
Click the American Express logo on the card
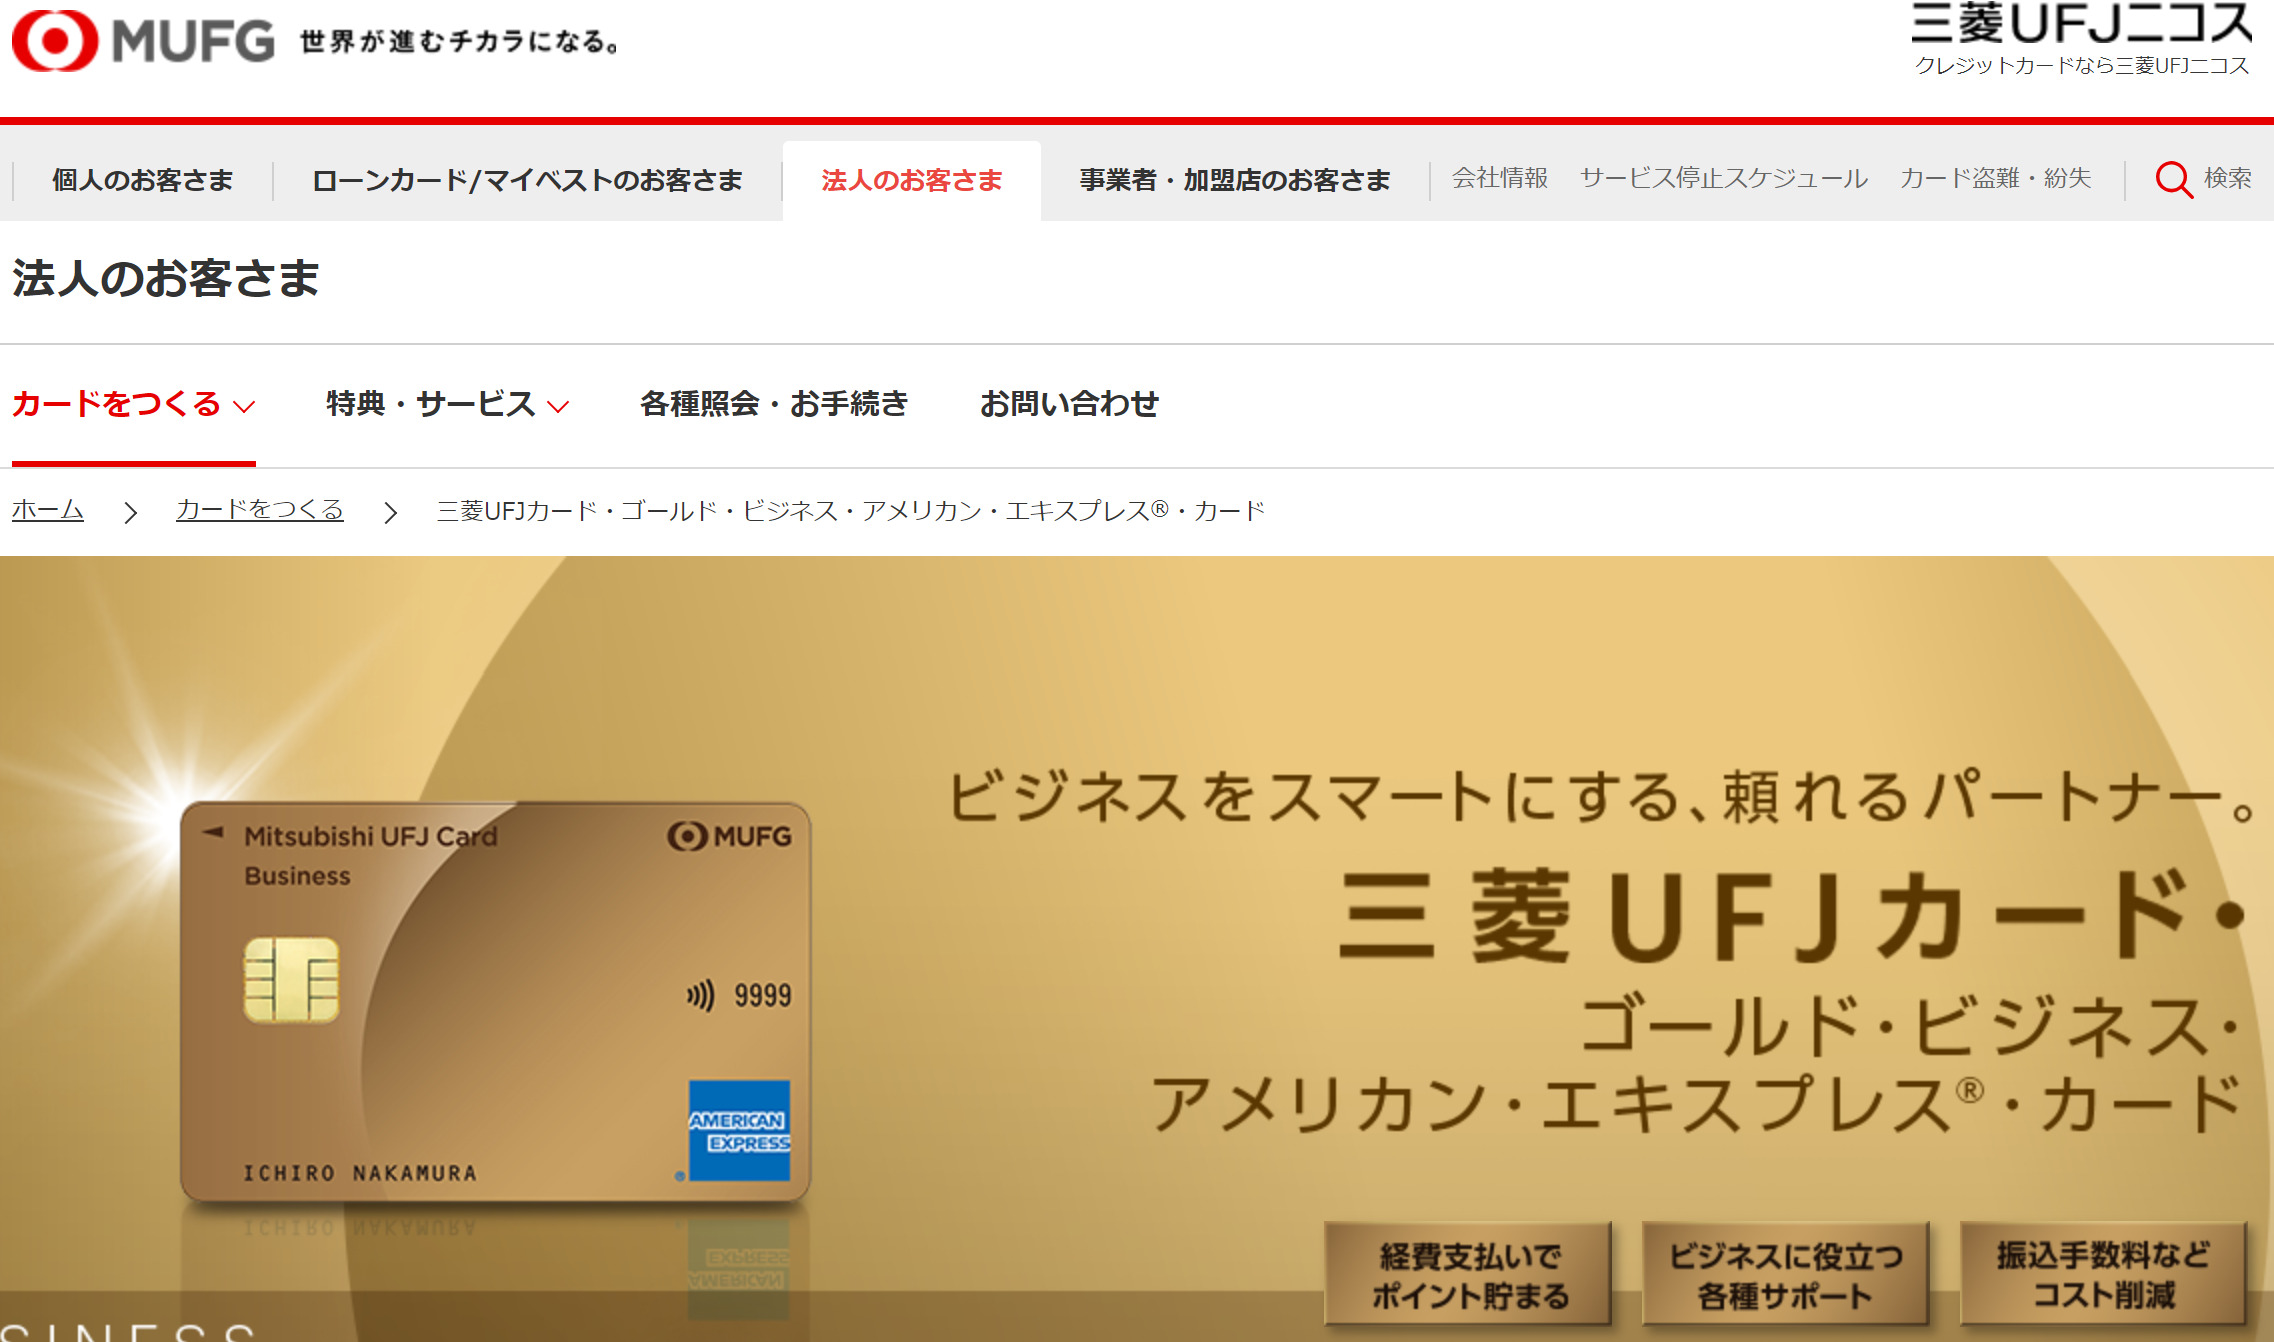point(739,1130)
